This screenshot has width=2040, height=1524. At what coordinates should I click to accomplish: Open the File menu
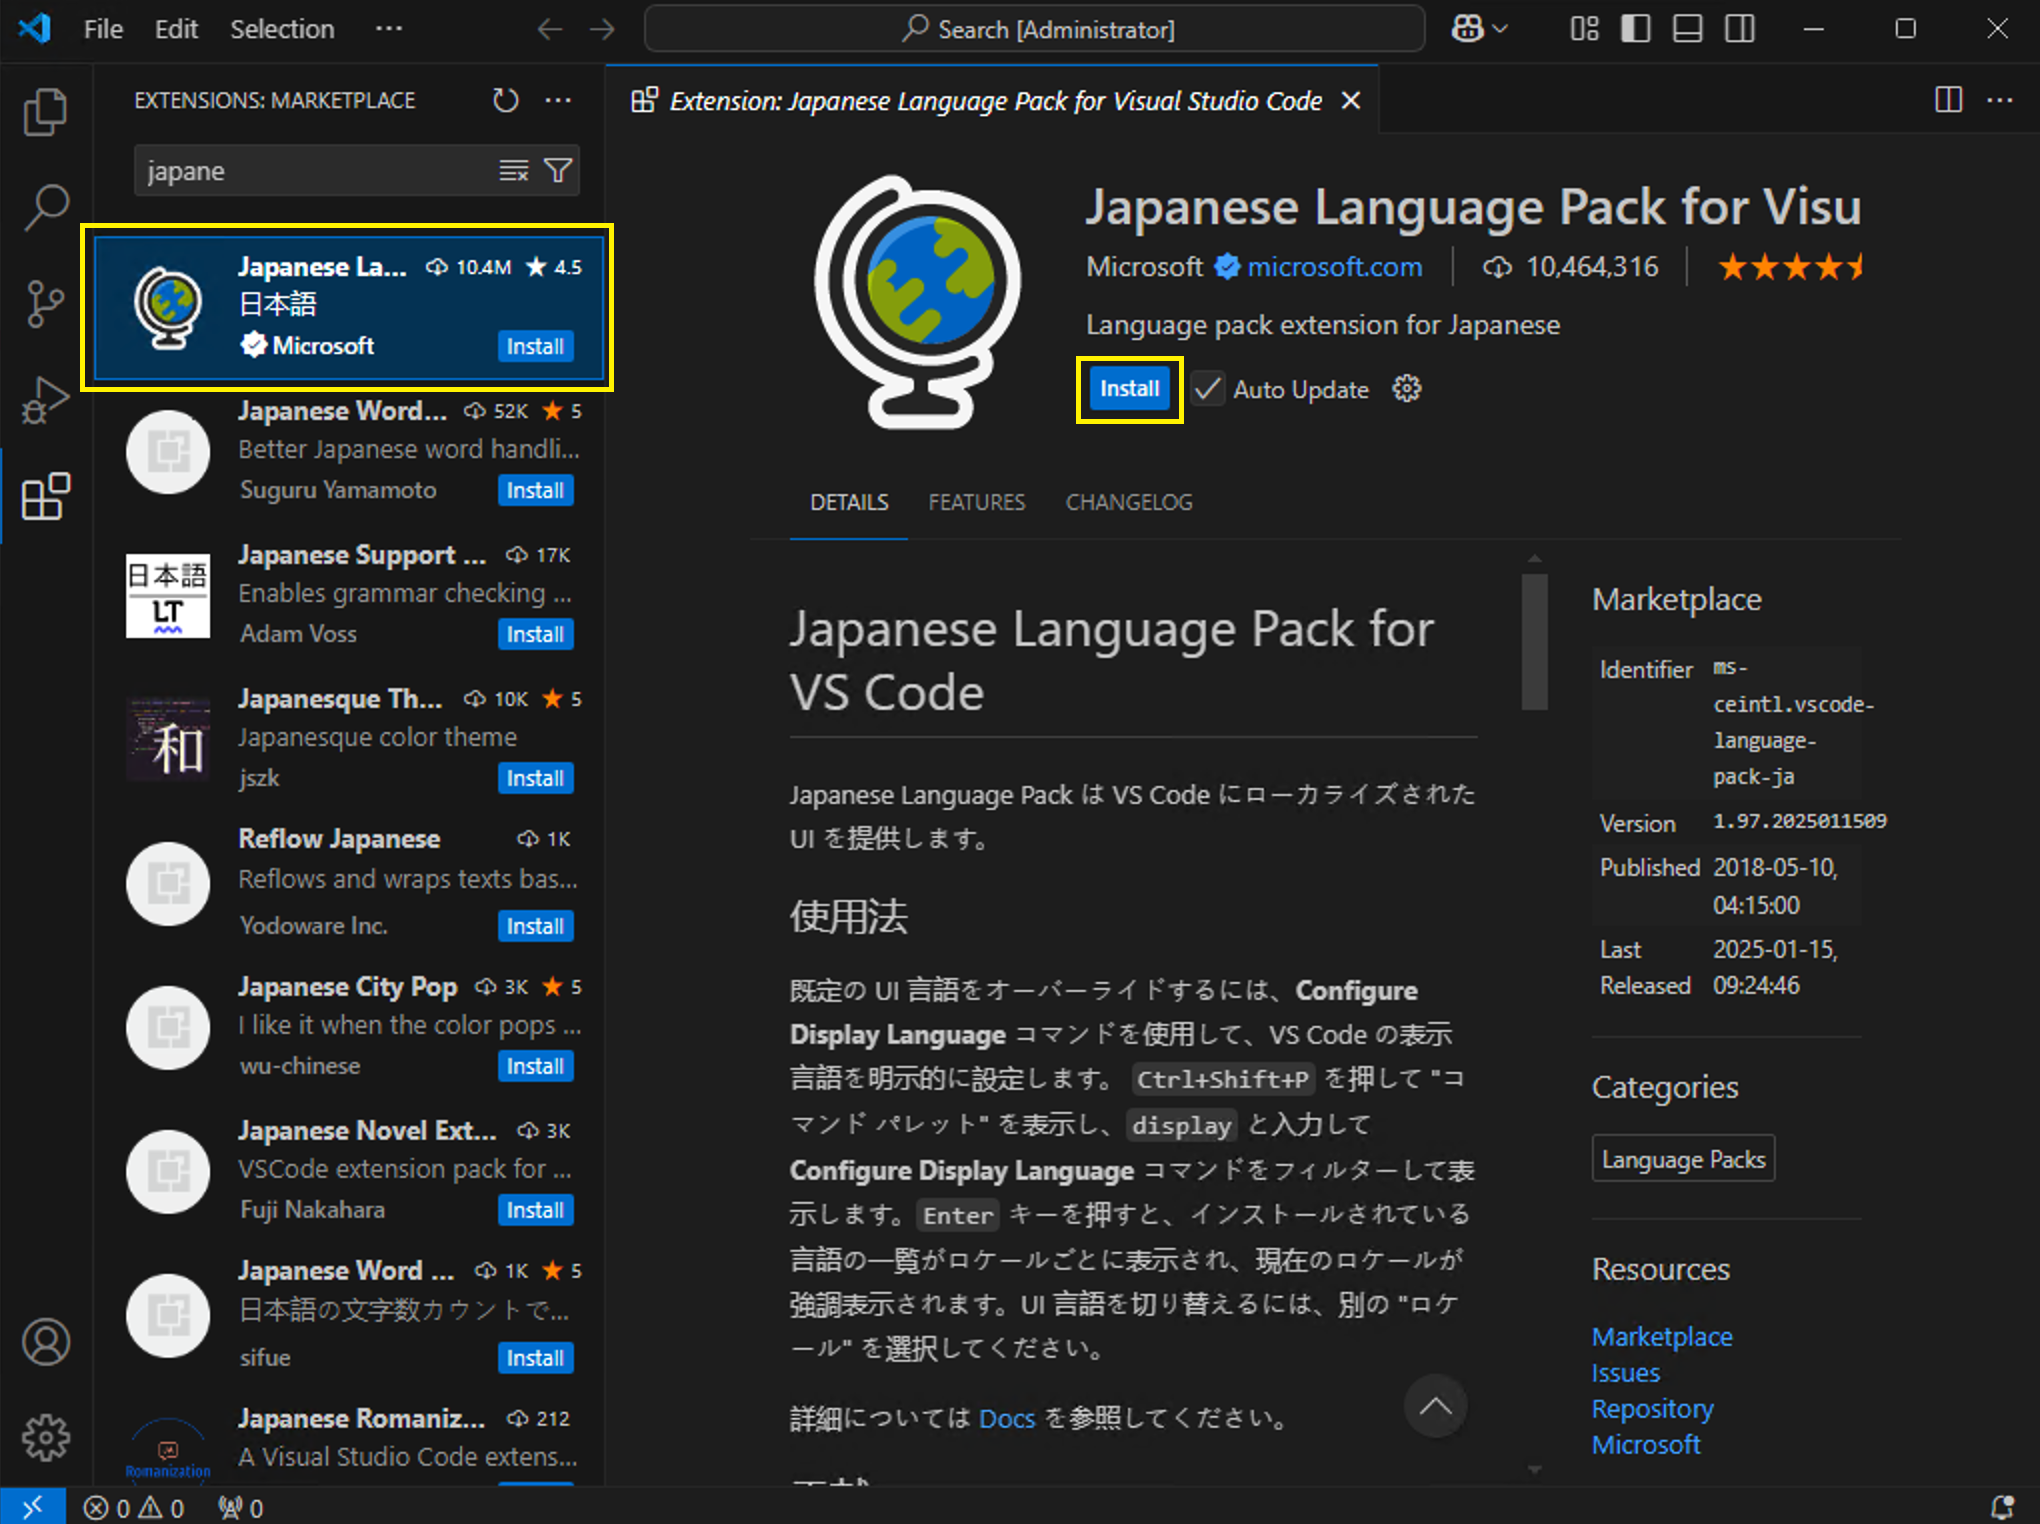(103, 29)
